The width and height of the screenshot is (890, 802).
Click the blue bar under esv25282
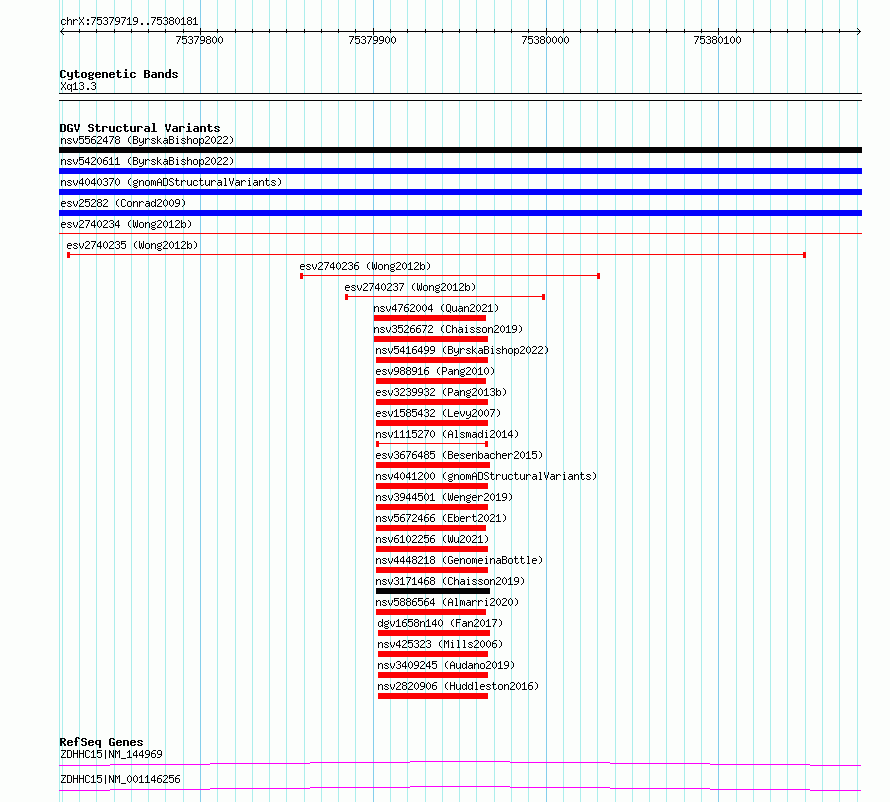(460, 213)
